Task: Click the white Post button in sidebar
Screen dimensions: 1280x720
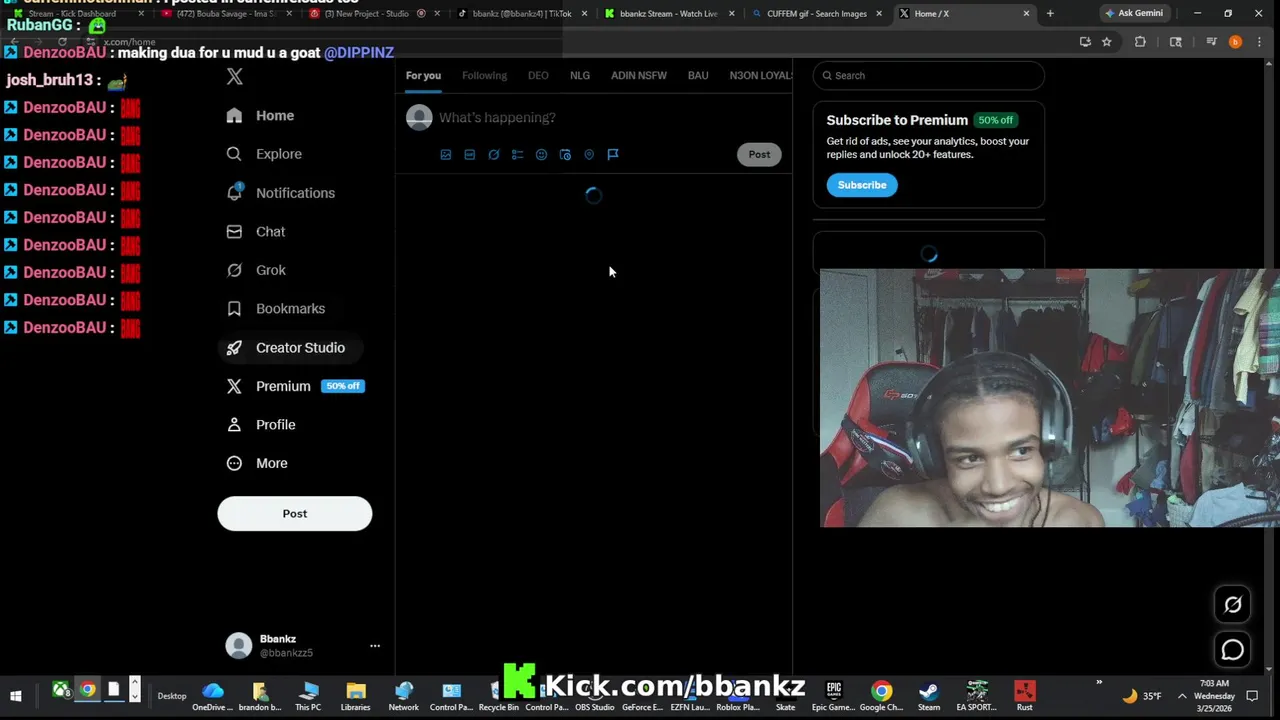Action: tap(295, 514)
